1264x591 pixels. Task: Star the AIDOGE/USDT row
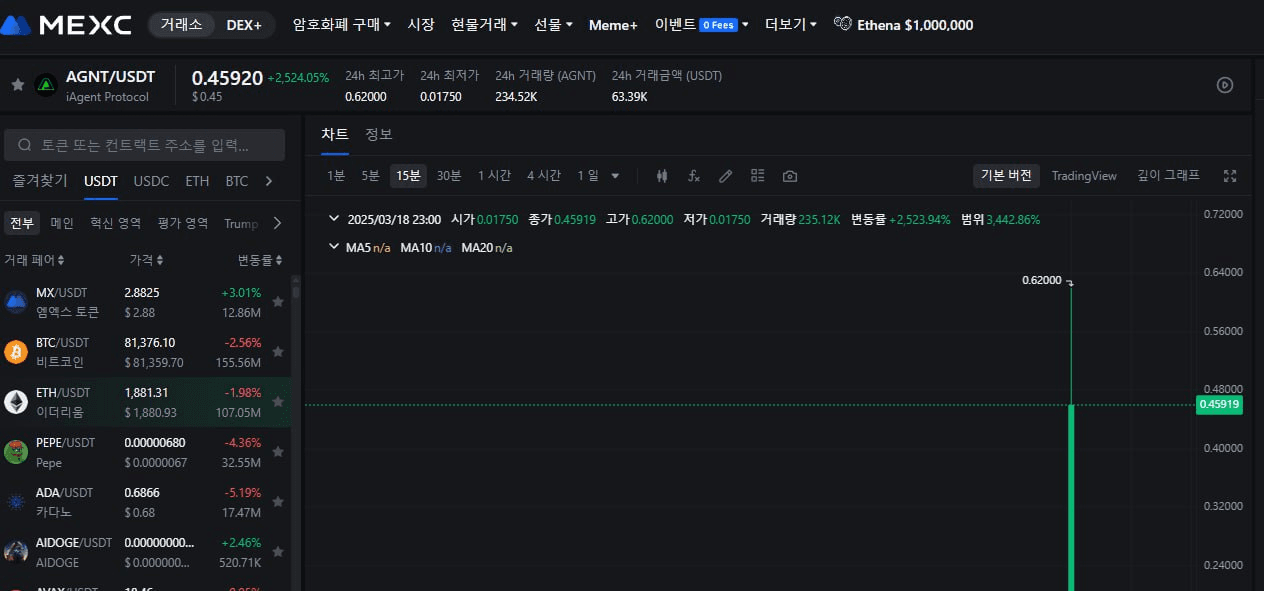pos(278,552)
